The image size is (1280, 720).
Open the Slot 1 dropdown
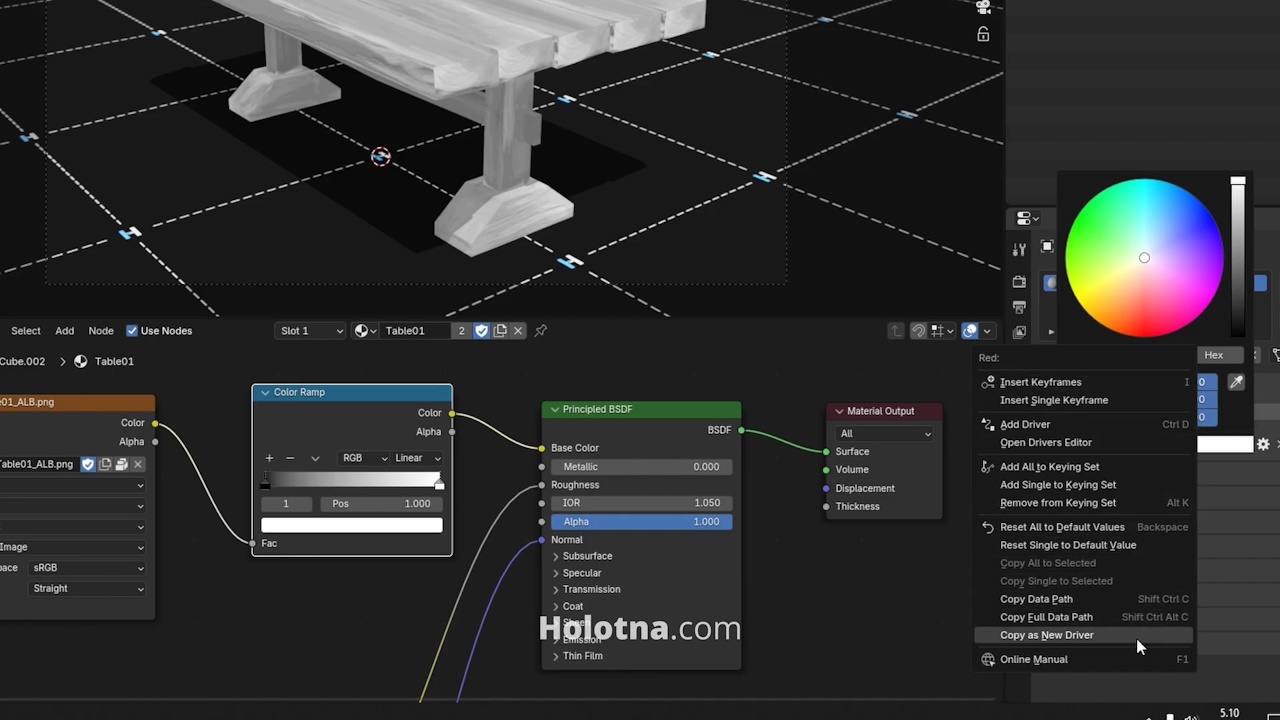(309, 331)
